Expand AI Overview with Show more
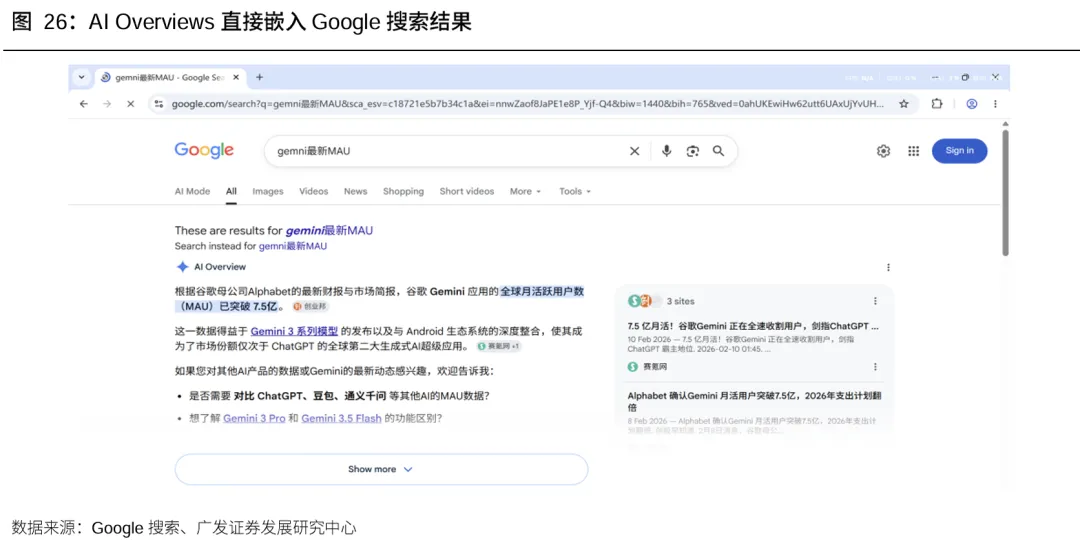The height and width of the screenshot is (547, 1080). pyautogui.click(x=381, y=469)
